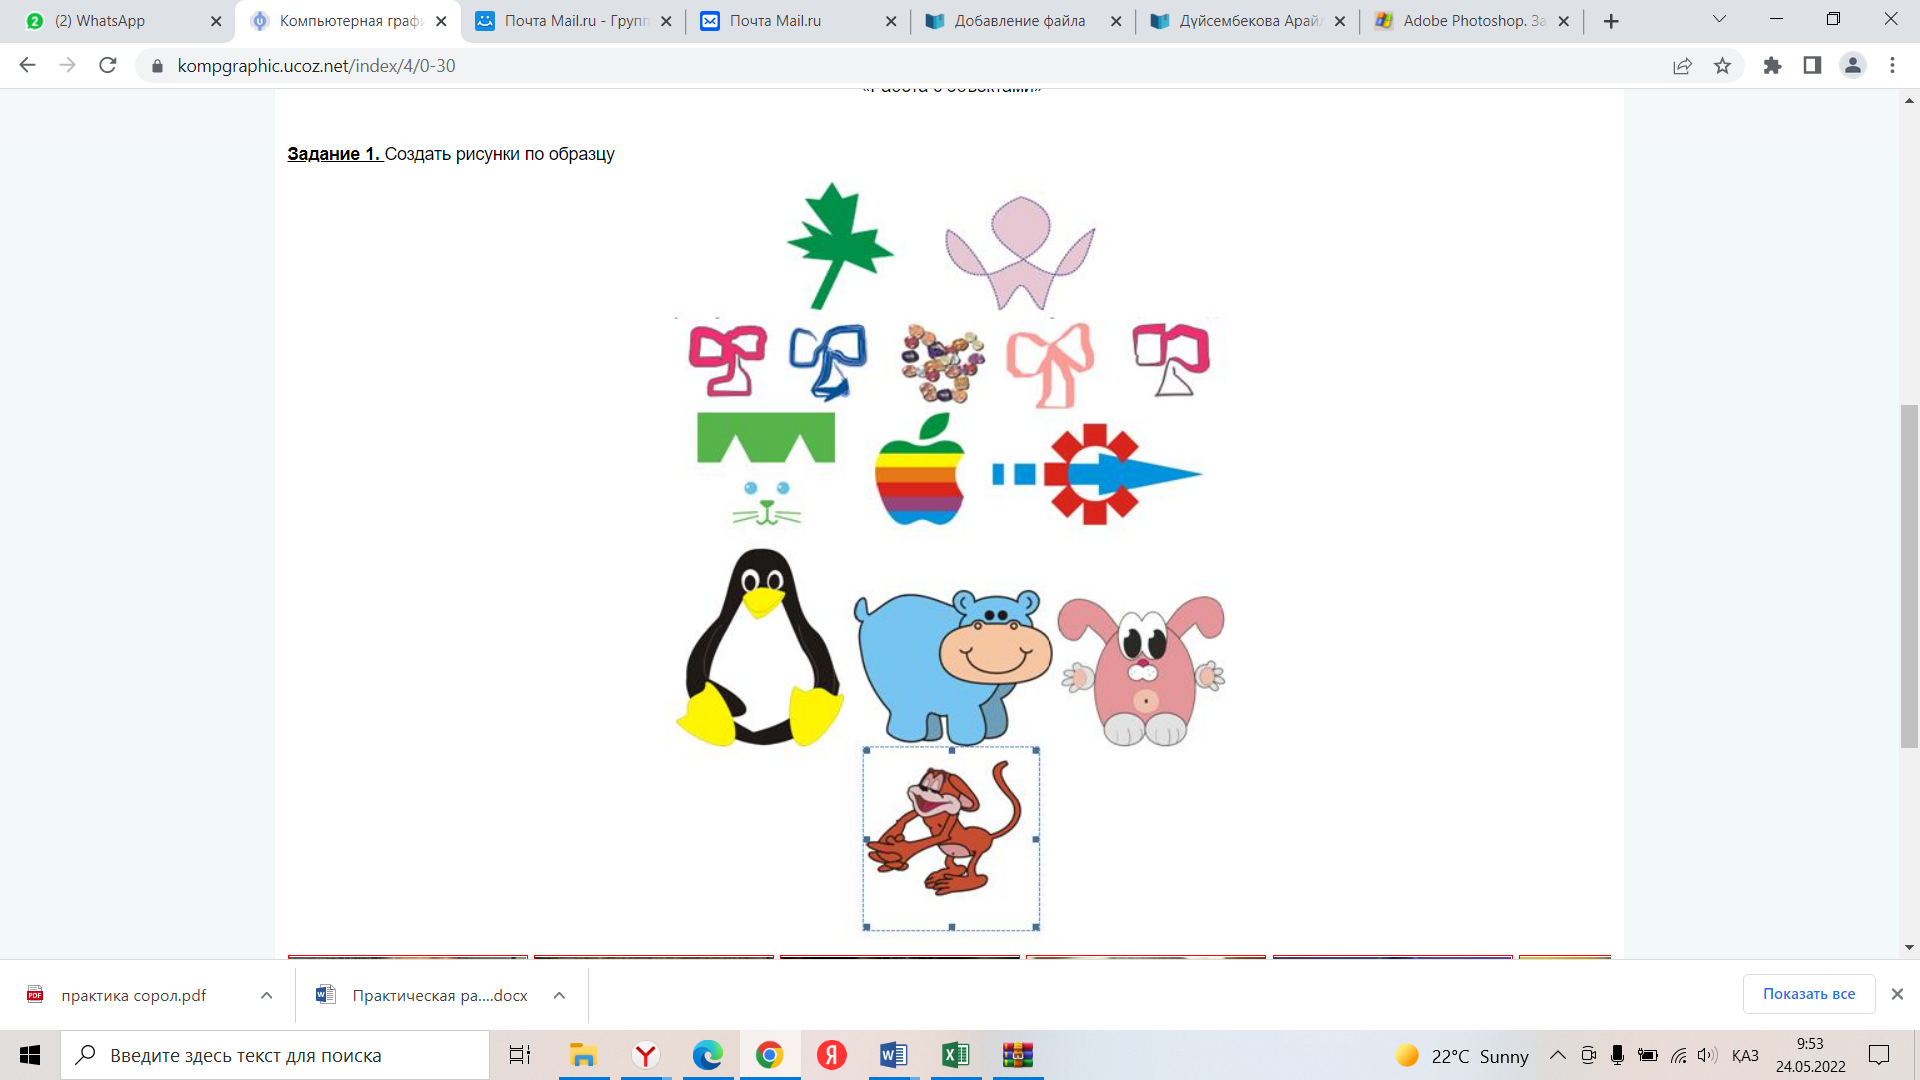The image size is (1920, 1080).
Task: Open Chrome three-dot menu
Action: (x=1892, y=66)
